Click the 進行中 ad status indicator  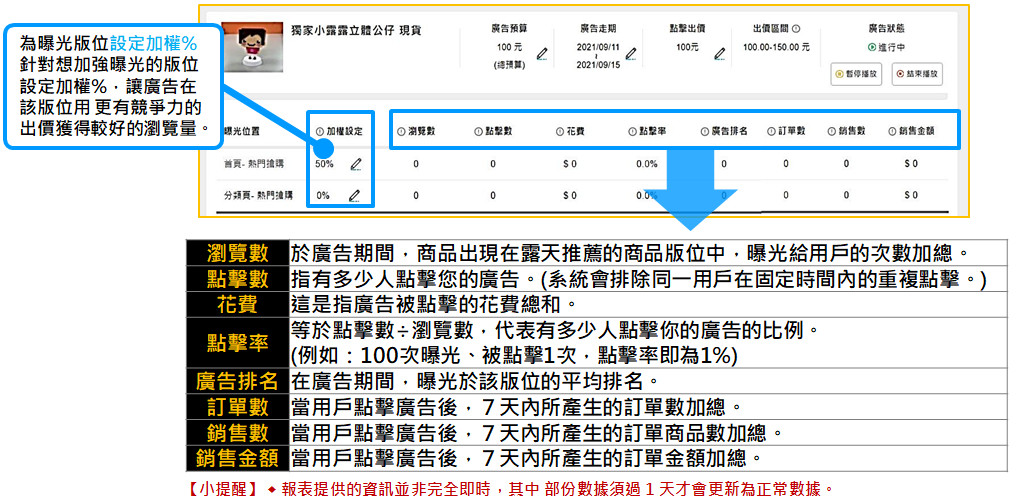click(x=888, y=47)
